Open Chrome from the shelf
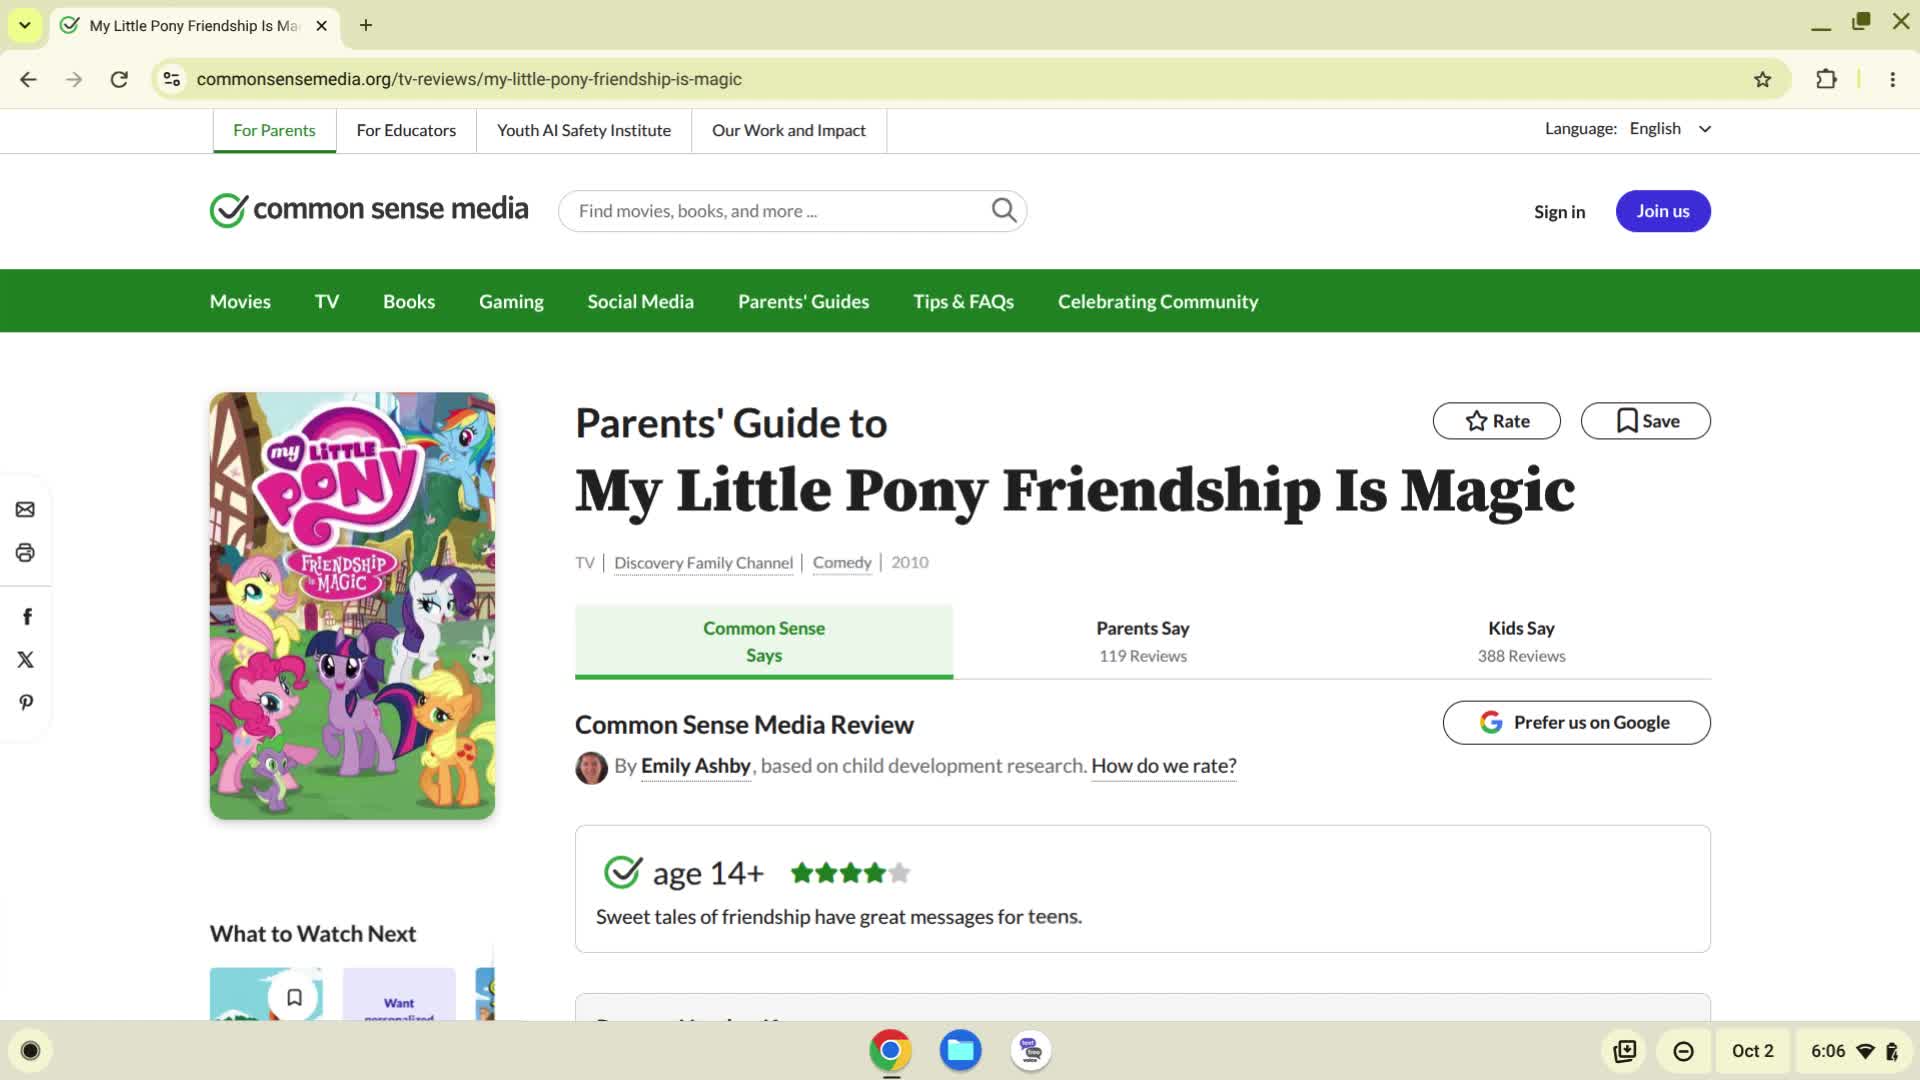Screen dimensions: 1920x1080 click(x=890, y=1050)
